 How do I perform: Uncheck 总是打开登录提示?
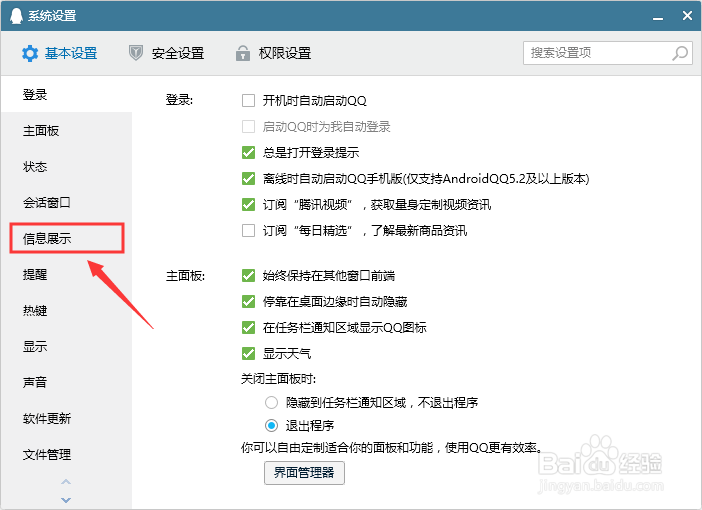coord(248,152)
